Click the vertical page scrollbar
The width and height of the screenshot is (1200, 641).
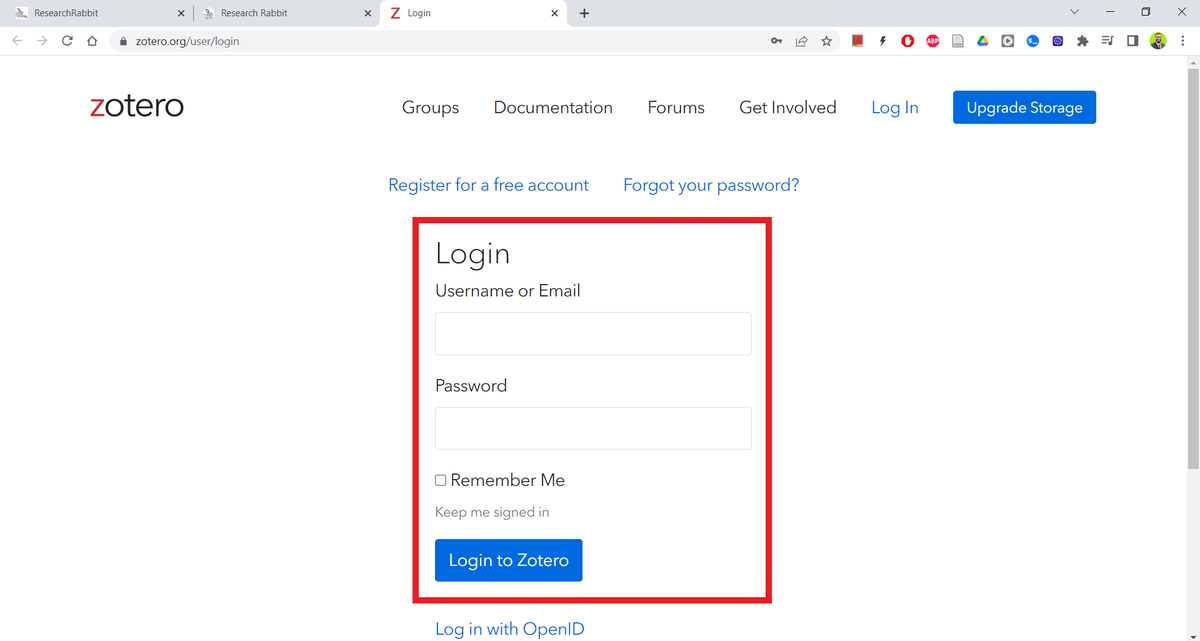click(x=1192, y=268)
